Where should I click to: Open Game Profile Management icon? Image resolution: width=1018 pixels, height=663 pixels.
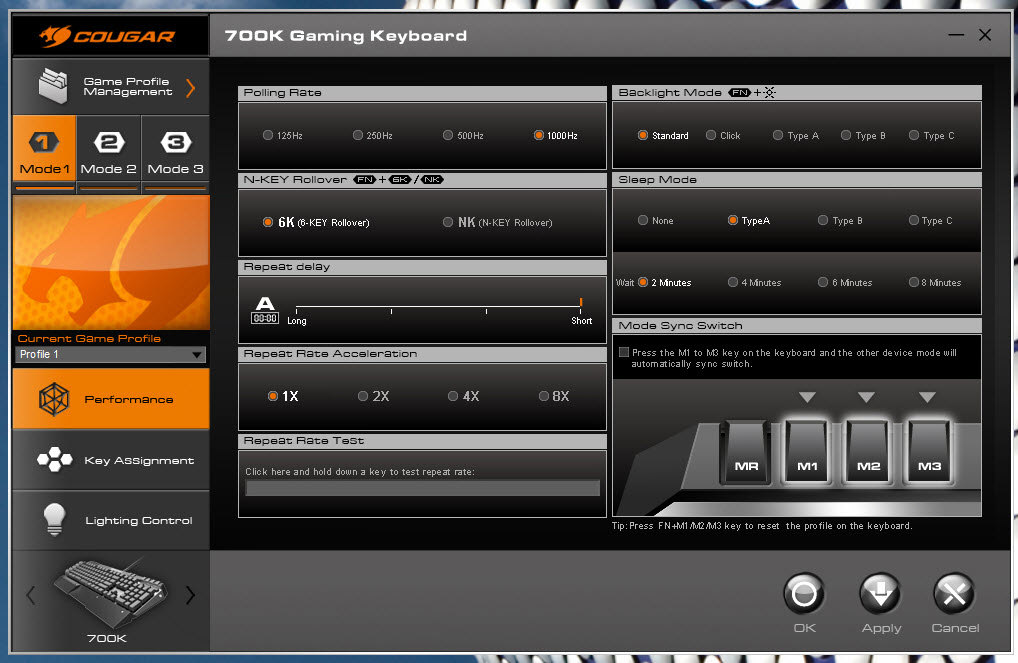click(x=53, y=86)
